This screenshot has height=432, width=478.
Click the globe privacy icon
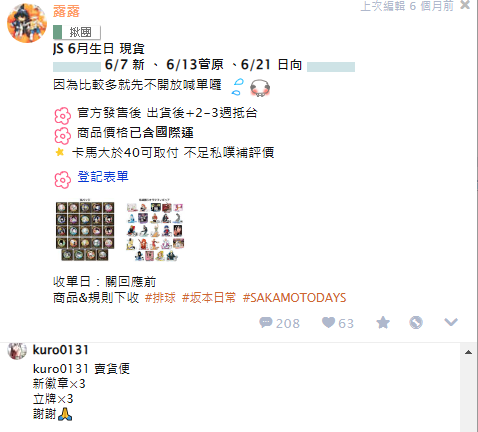click(416, 322)
